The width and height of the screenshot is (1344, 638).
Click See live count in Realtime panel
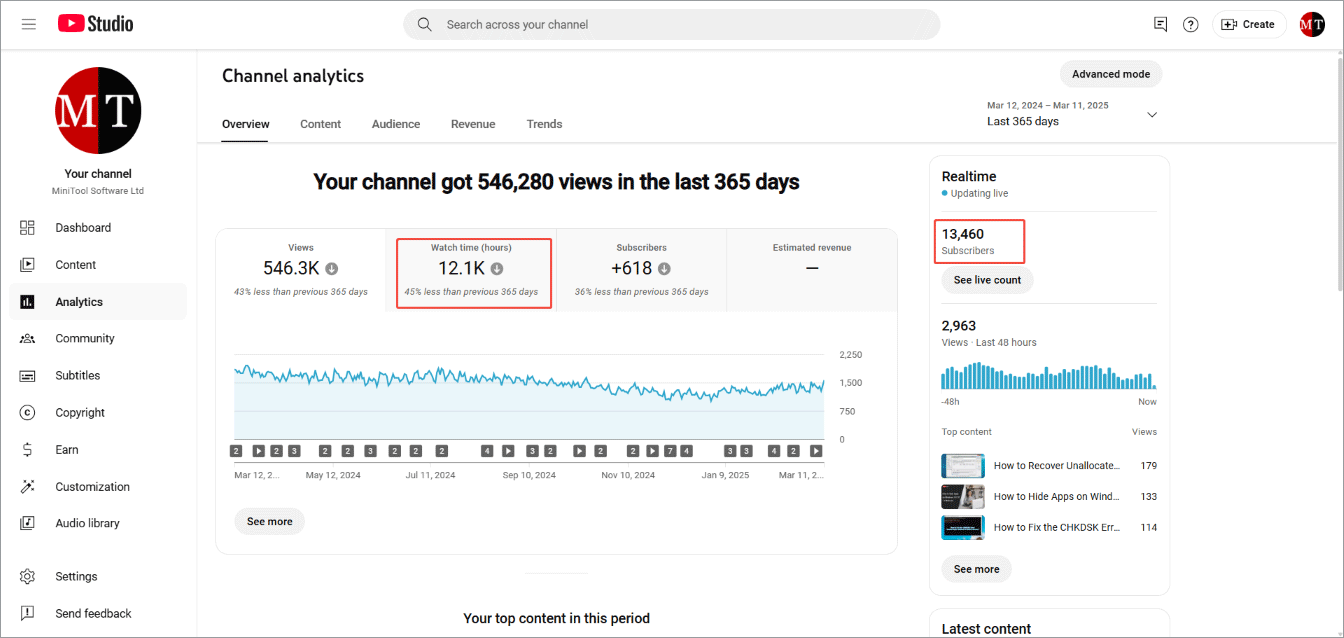click(x=986, y=280)
